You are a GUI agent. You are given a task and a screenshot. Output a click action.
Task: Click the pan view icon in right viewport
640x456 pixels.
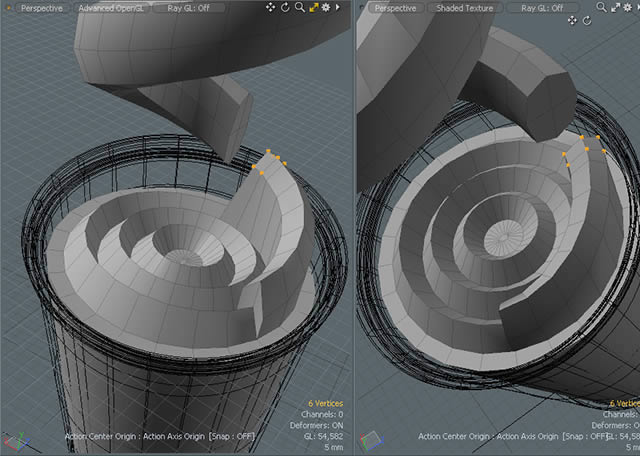[572, 20]
